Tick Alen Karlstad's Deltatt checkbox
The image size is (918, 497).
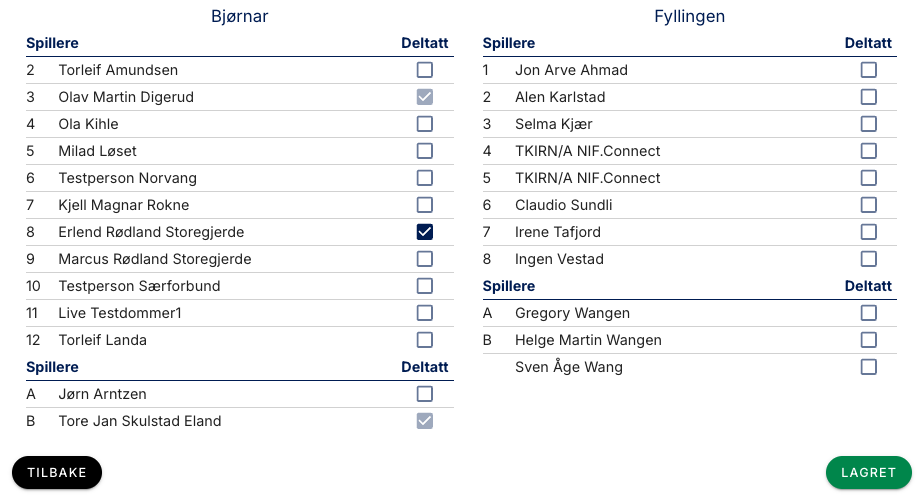pyautogui.click(x=869, y=97)
